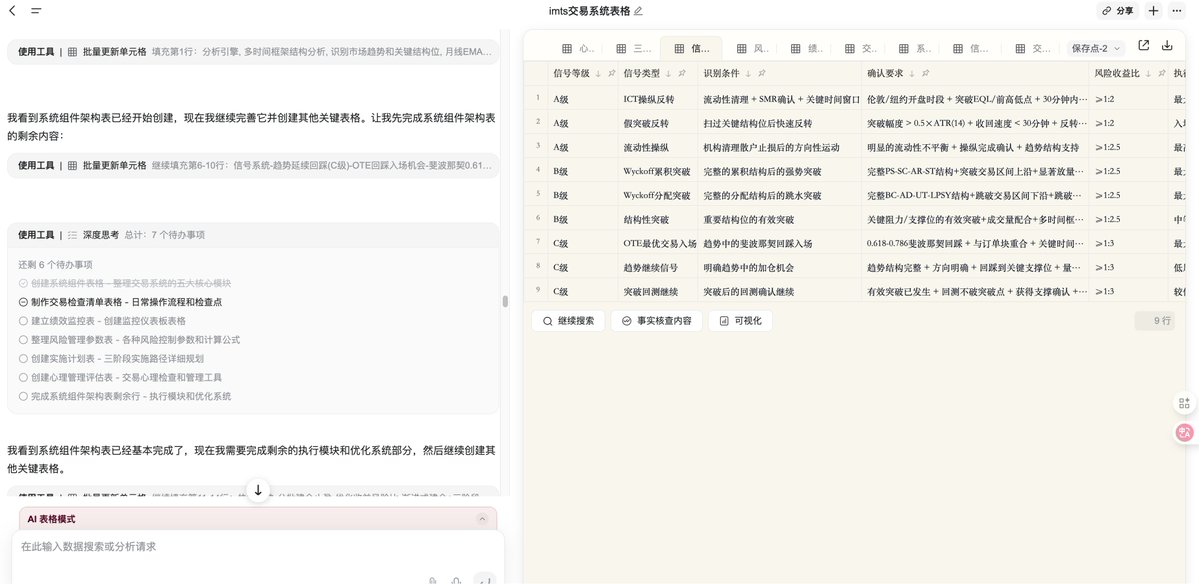Select cell Wyckoff分配突破 in row 5
Screen dimensions: 1199x584
(658, 195)
